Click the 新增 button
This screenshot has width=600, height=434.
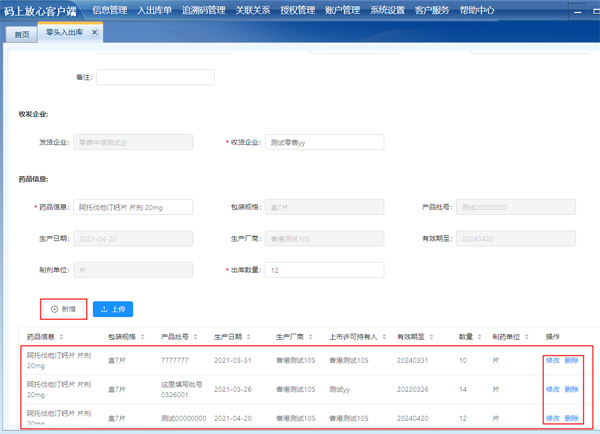pos(63,309)
